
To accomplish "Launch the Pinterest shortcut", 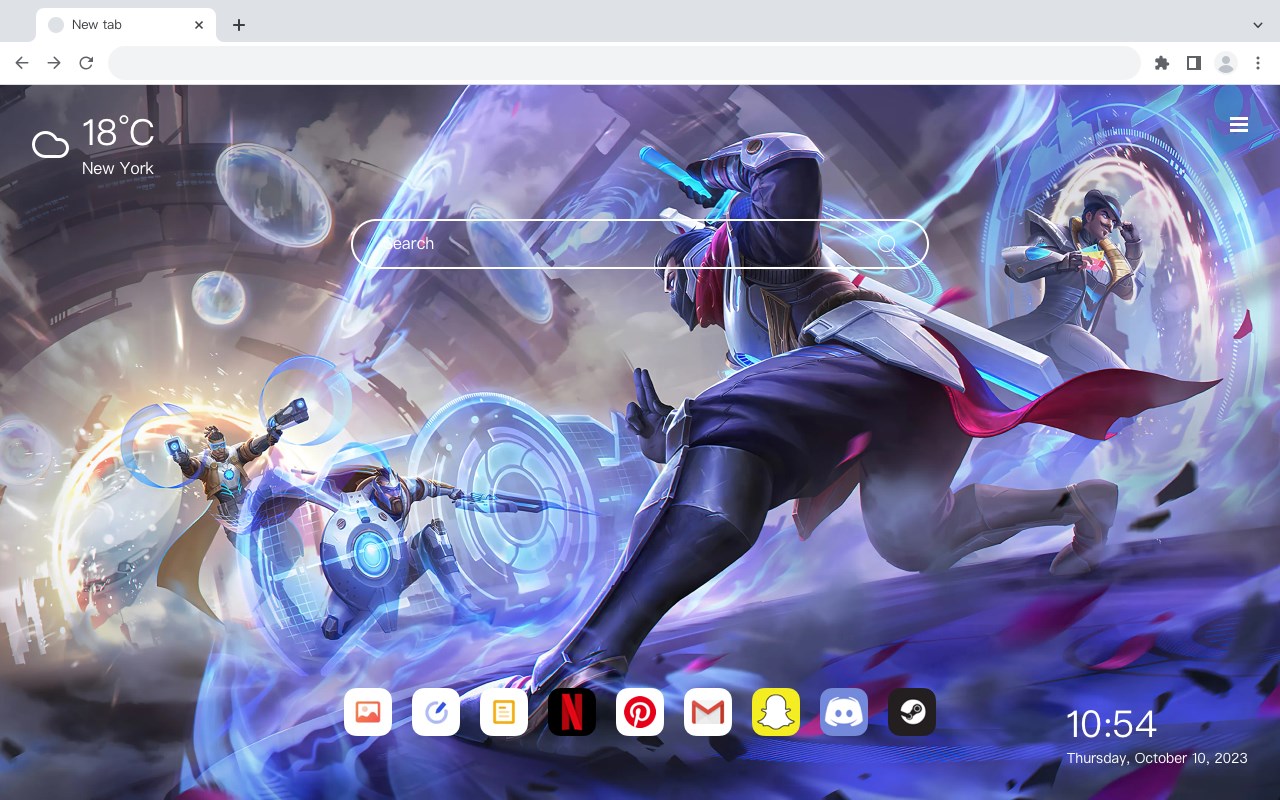I will 640,712.
